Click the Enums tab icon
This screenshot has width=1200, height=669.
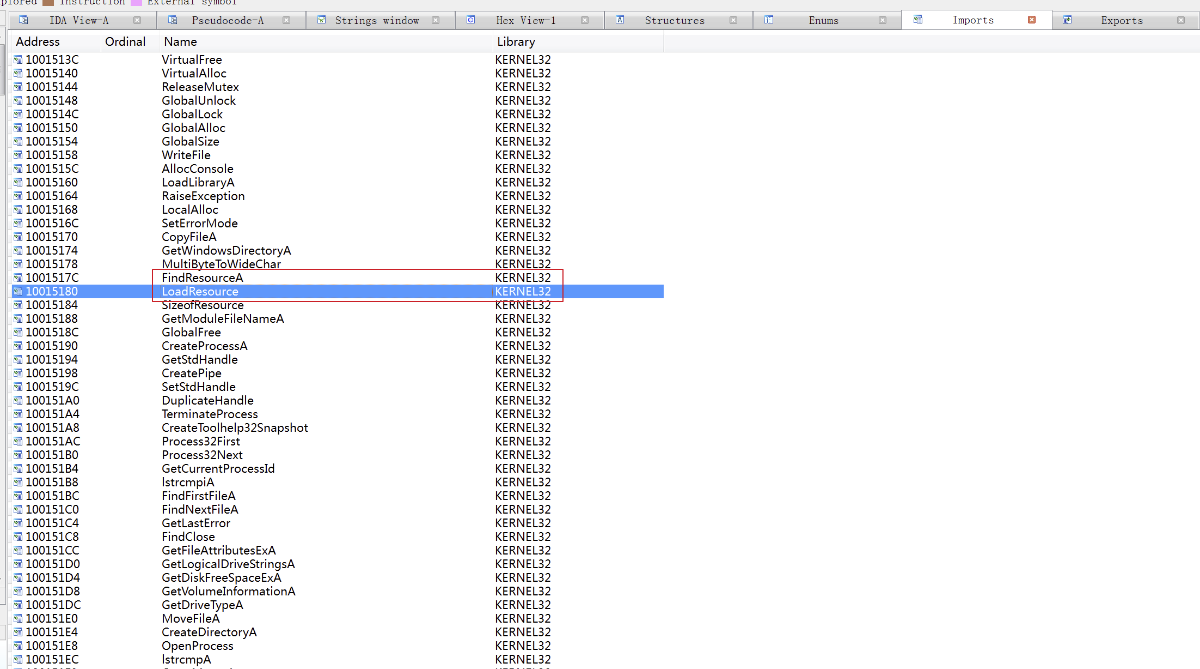point(768,20)
